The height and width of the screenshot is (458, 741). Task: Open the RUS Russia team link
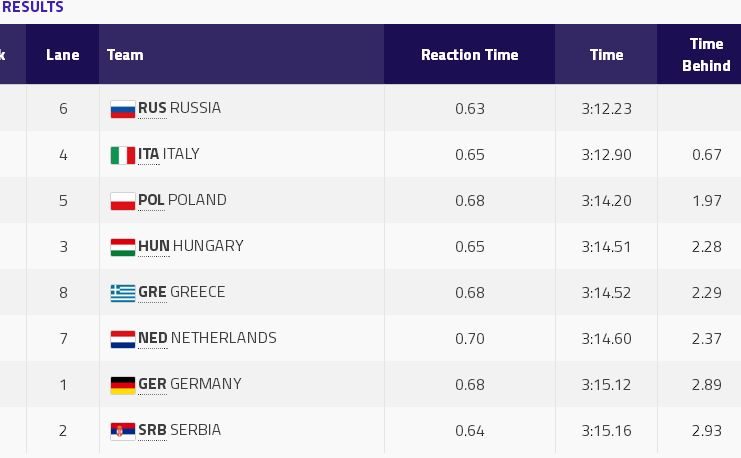tap(179, 108)
